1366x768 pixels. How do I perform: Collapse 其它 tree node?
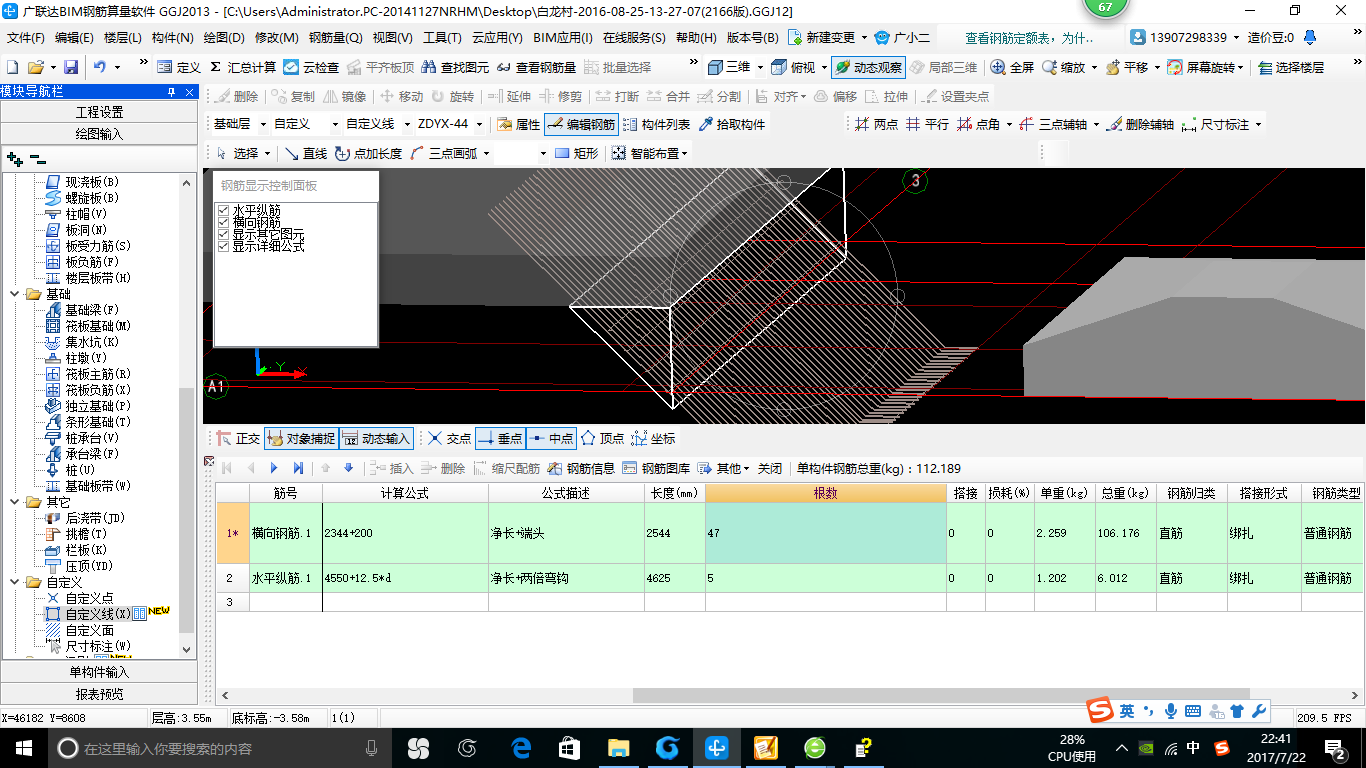16,502
